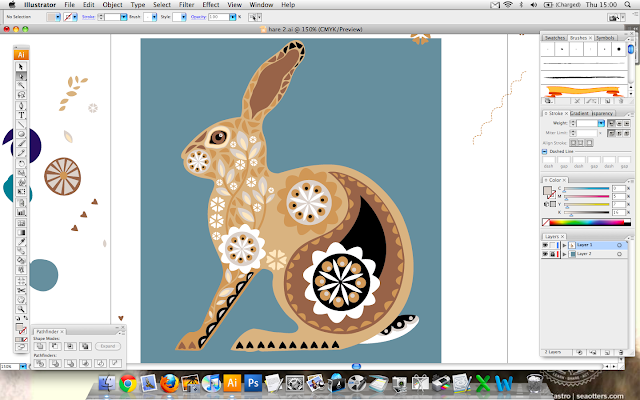
Task: Open the Object menu
Action: point(112,4)
